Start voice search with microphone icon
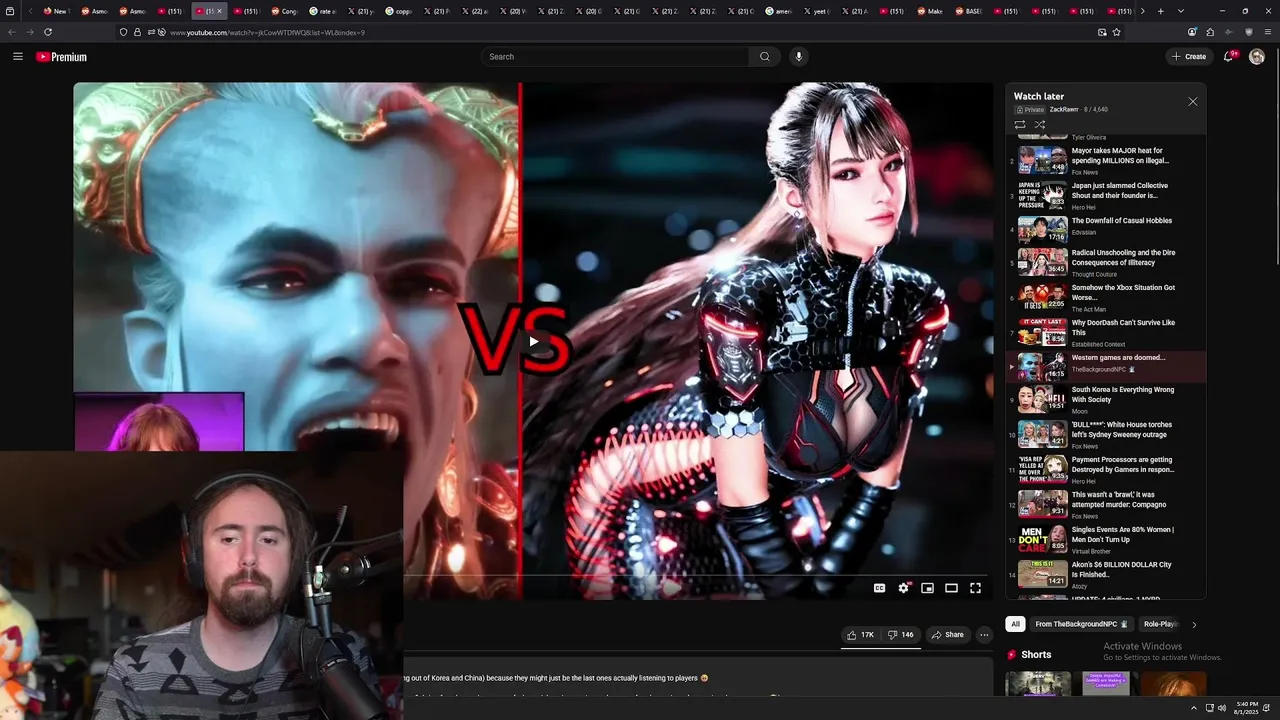Screen dimensions: 1280x720 798,57
